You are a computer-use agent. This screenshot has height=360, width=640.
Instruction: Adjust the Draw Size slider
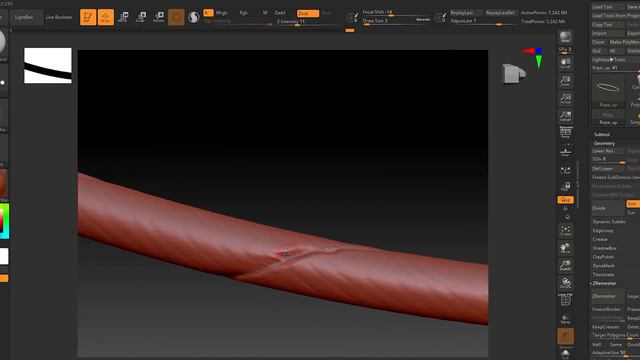tap(396, 21)
